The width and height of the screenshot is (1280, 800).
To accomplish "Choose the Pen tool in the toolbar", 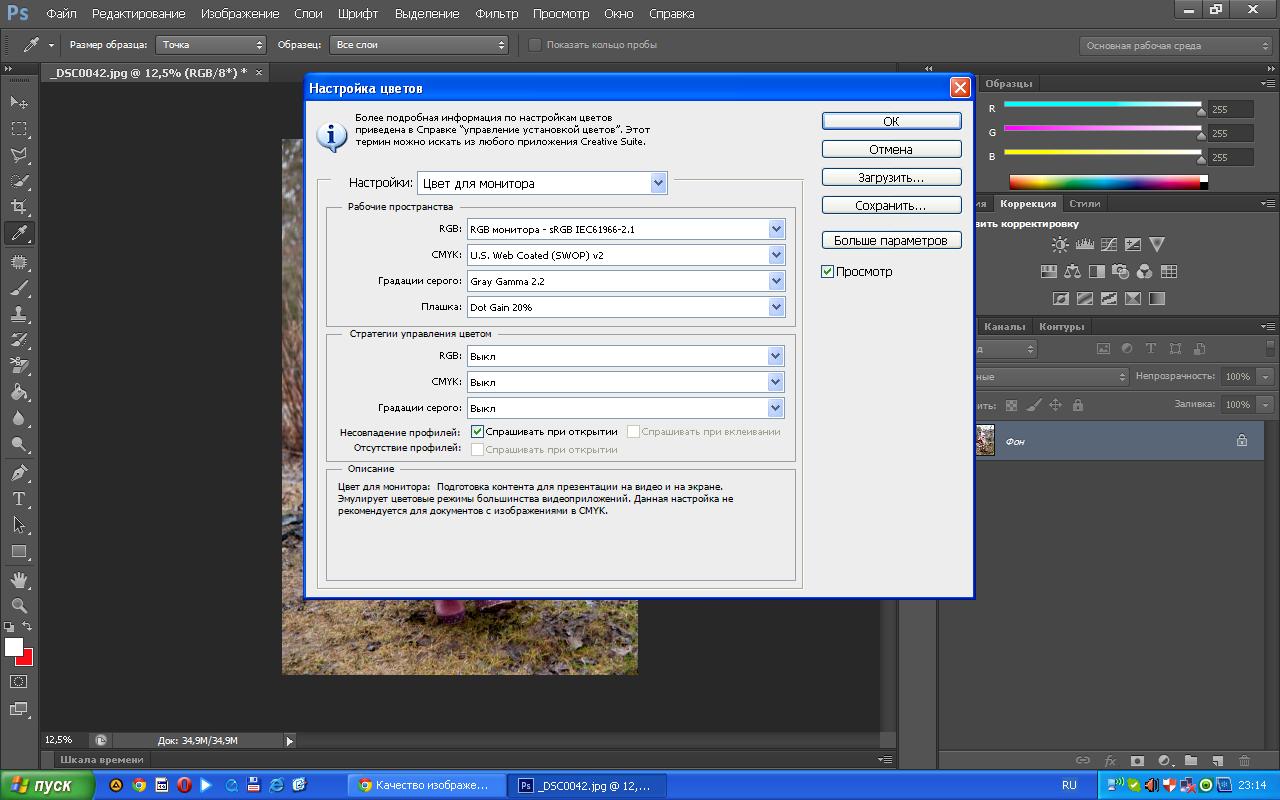I will (x=19, y=473).
